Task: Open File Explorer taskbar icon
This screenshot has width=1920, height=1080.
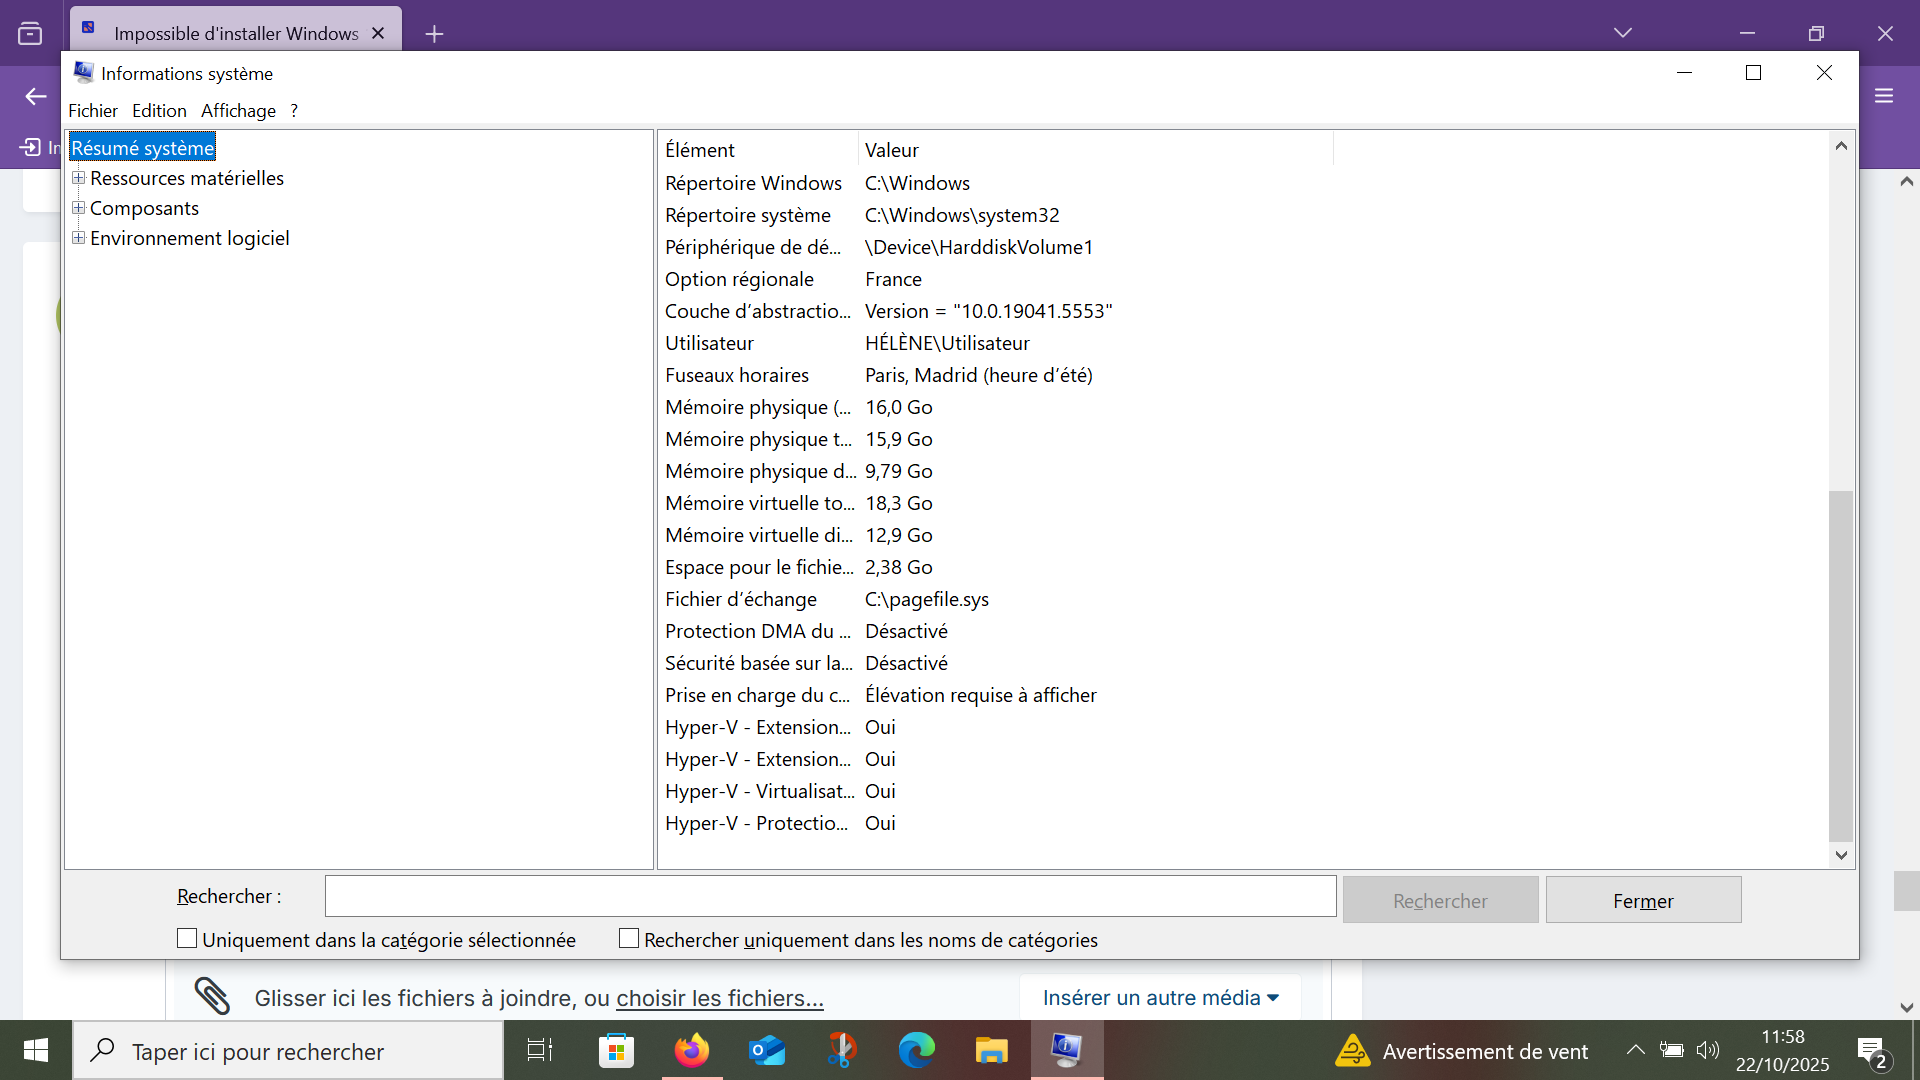Action: [x=991, y=1050]
